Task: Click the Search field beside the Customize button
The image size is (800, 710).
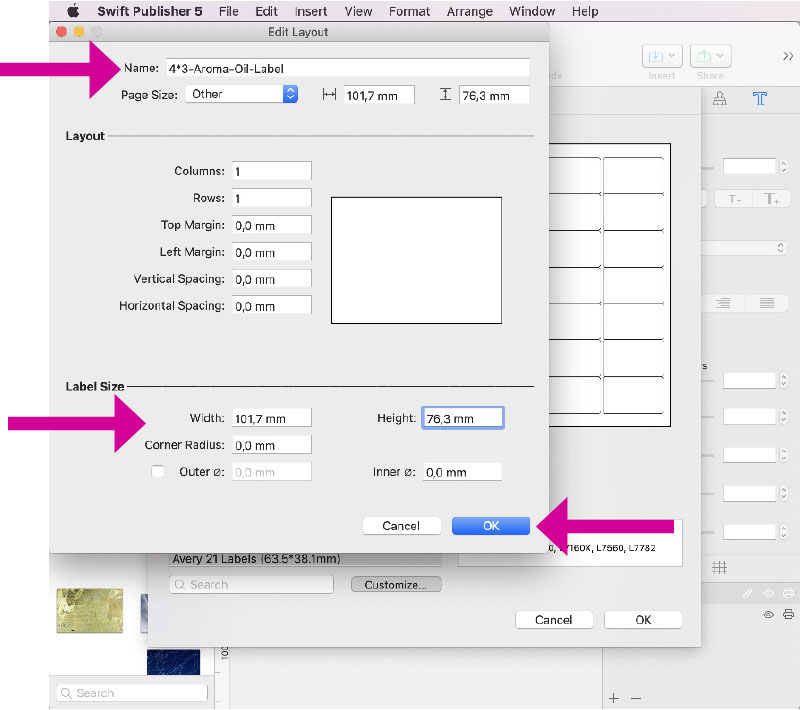Action: pos(251,585)
